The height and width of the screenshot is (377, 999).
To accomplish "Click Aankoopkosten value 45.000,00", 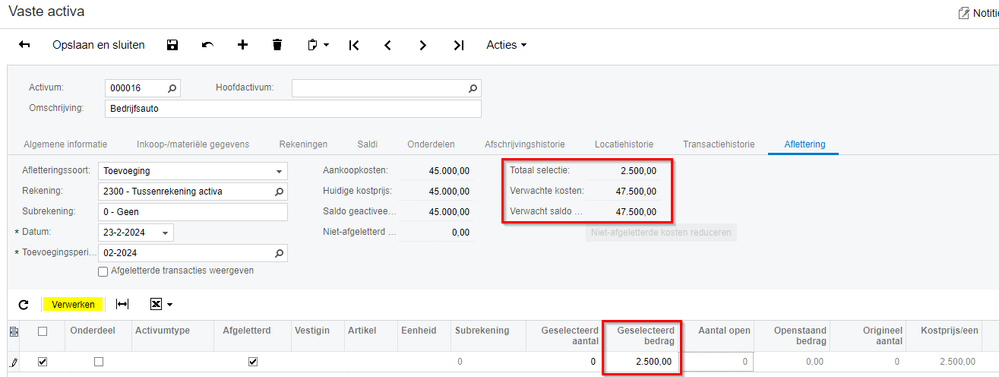I will tap(450, 171).
